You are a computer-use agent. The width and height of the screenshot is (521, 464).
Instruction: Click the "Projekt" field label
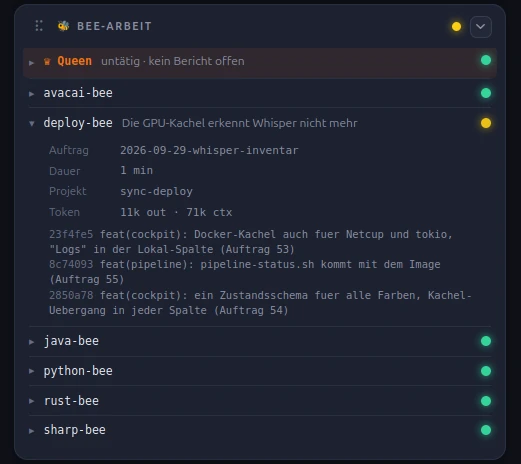[68, 191]
